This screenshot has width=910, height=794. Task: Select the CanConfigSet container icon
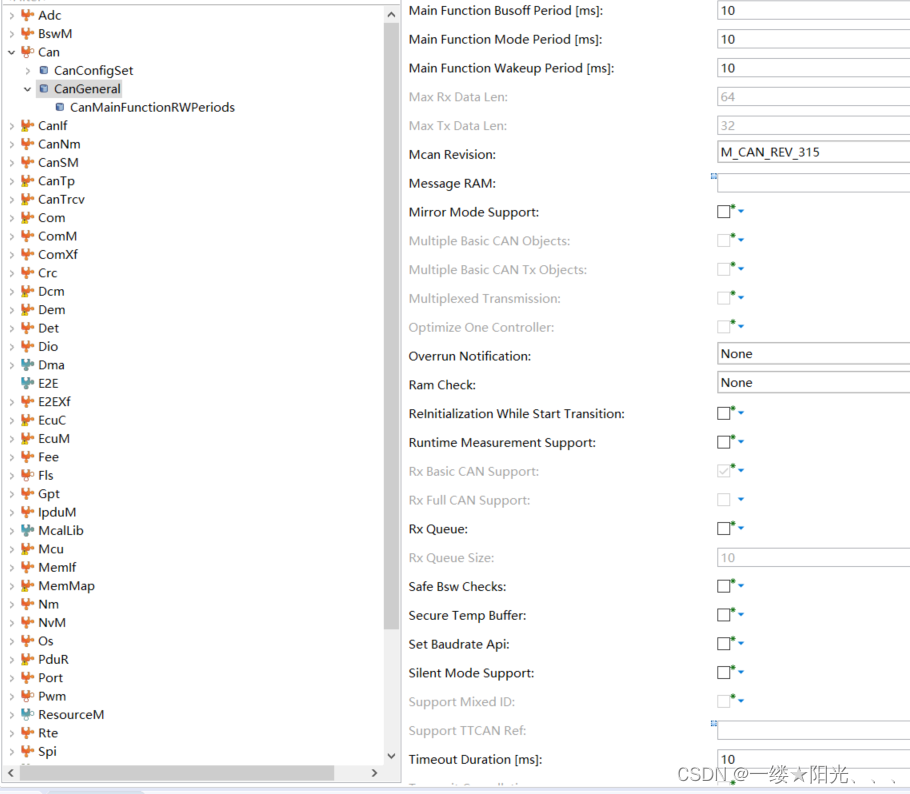(x=42, y=70)
